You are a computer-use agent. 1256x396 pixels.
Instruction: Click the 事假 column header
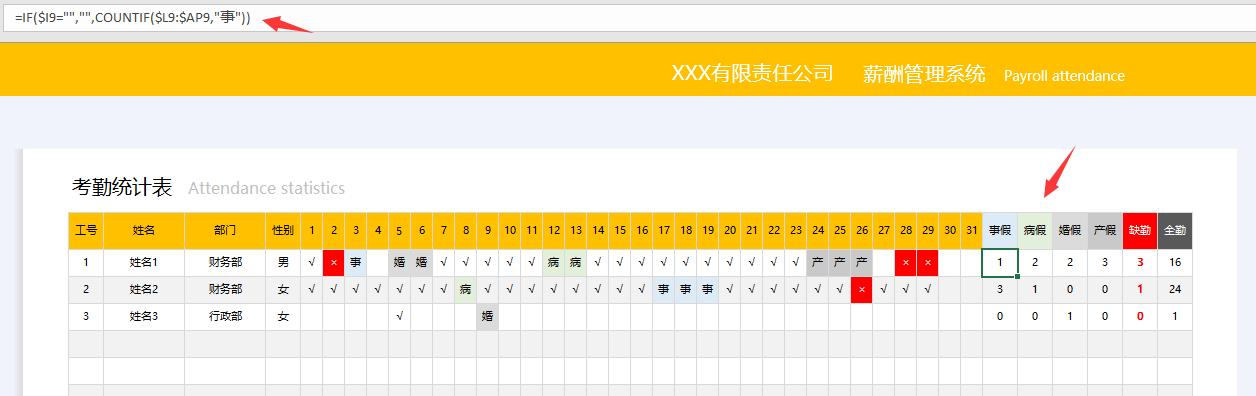click(1000, 230)
